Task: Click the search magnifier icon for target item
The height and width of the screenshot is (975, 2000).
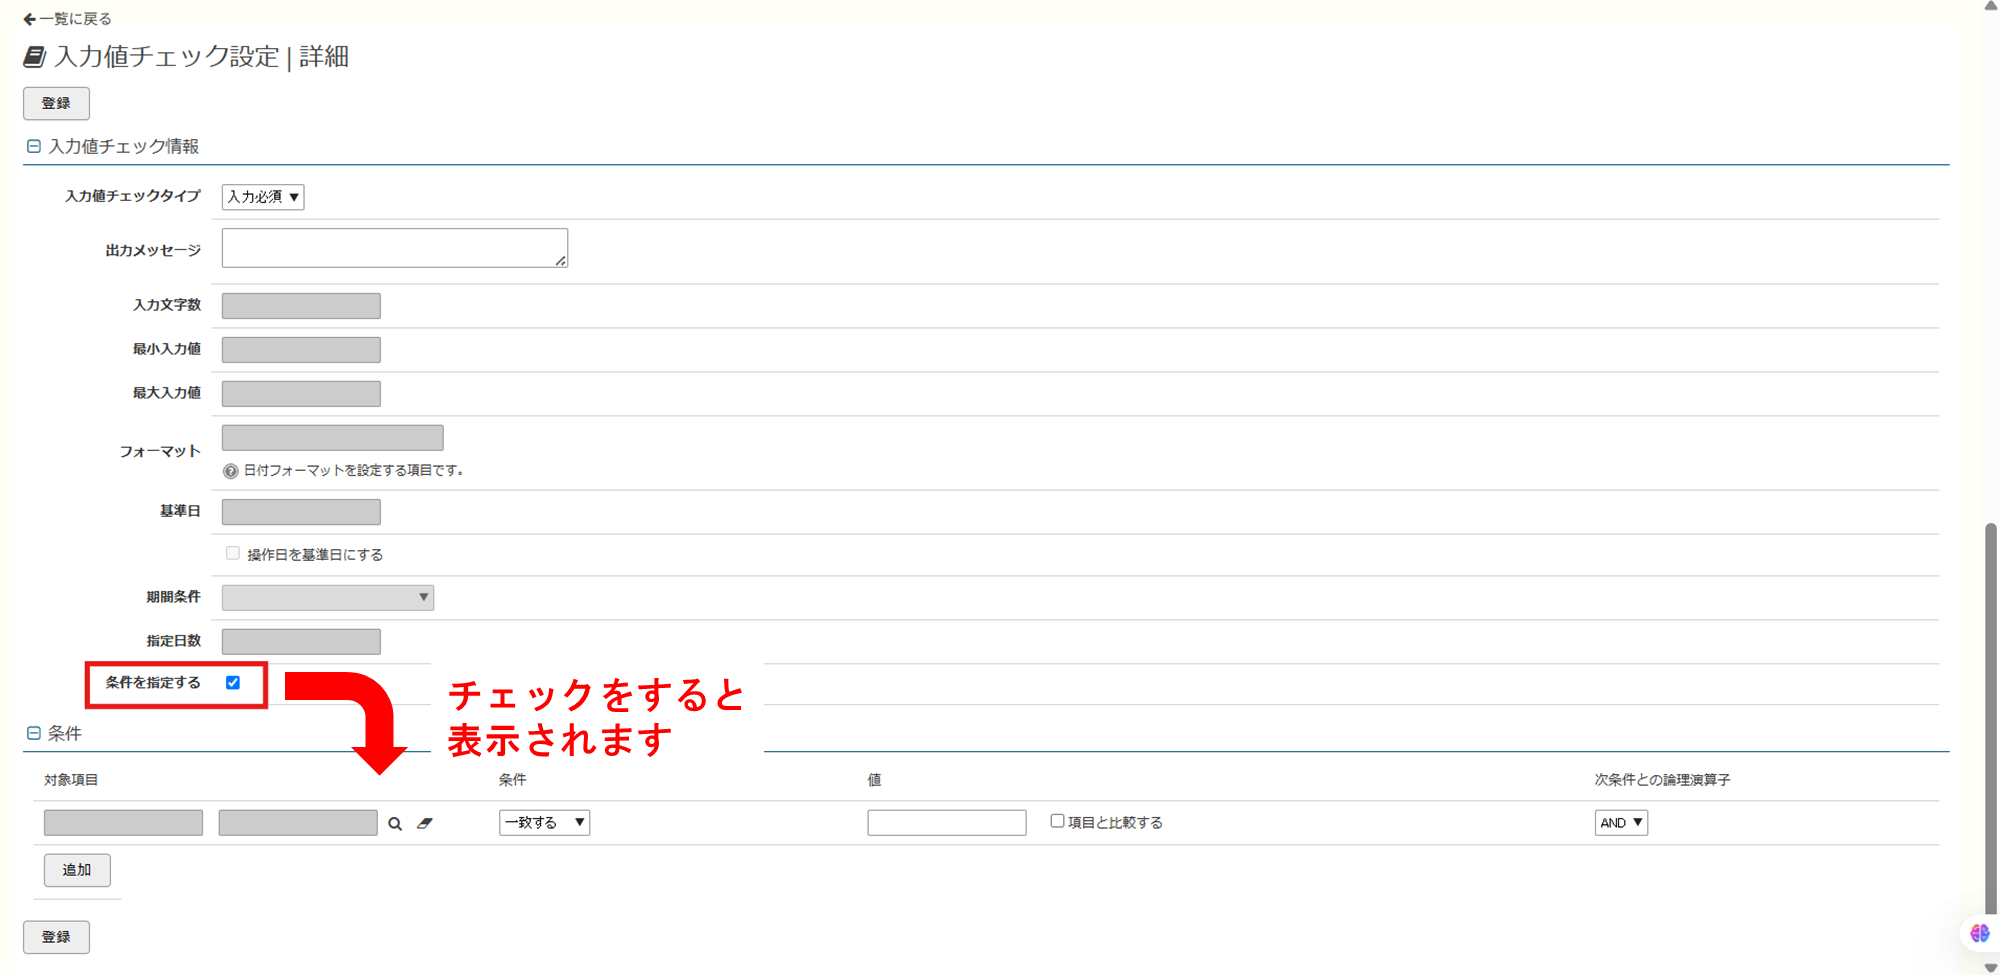Action: (x=395, y=824)
